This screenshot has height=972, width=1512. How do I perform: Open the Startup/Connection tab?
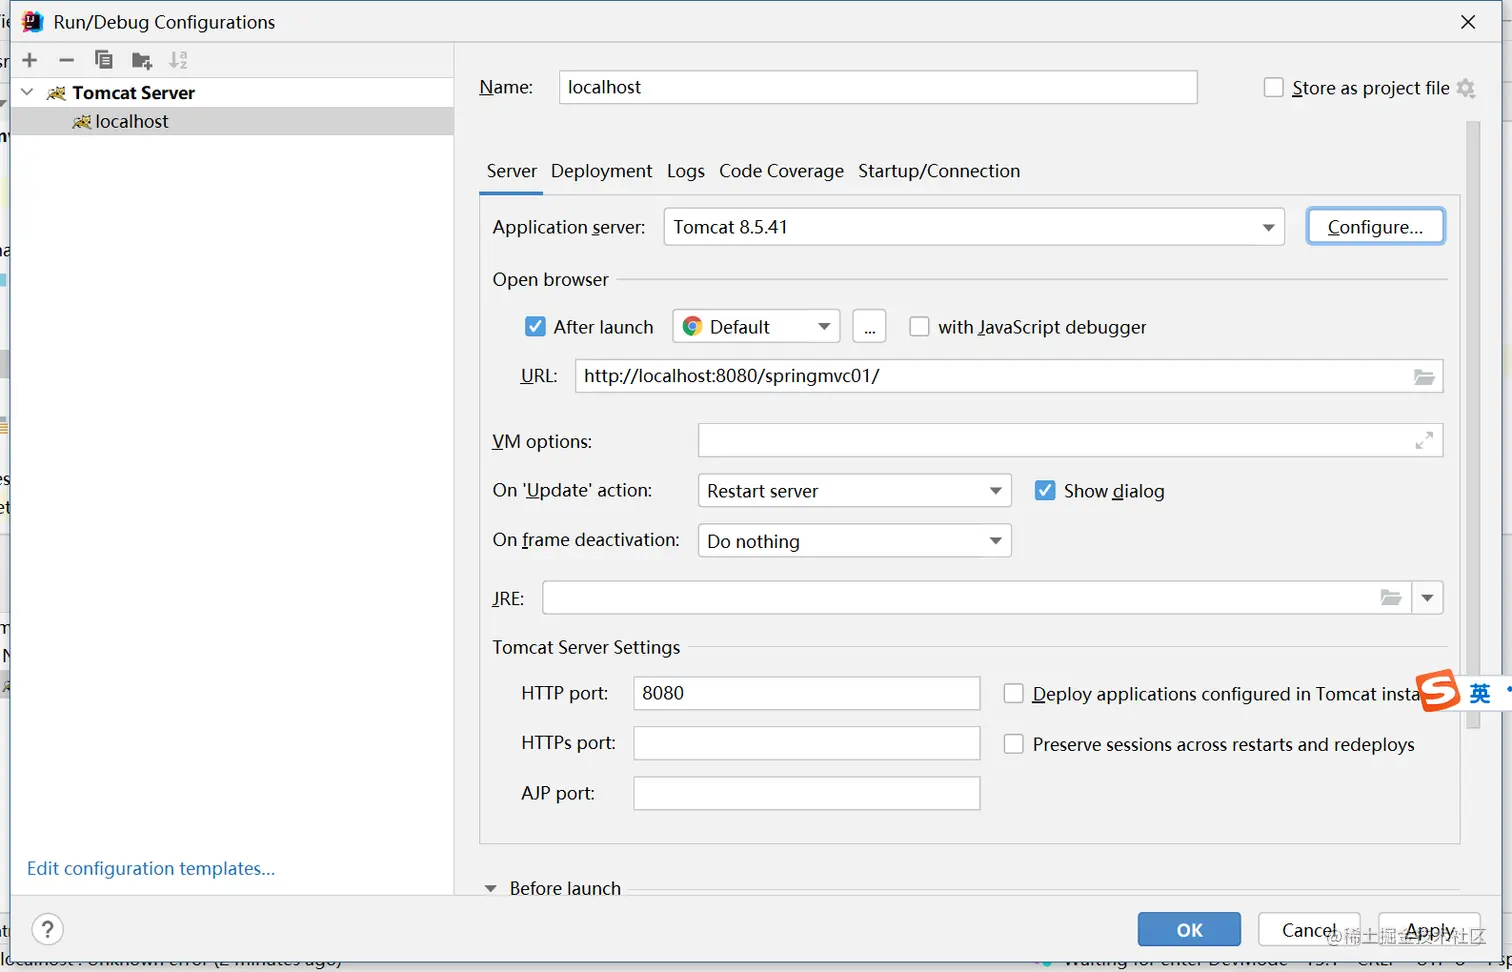(x=939, y=171)
